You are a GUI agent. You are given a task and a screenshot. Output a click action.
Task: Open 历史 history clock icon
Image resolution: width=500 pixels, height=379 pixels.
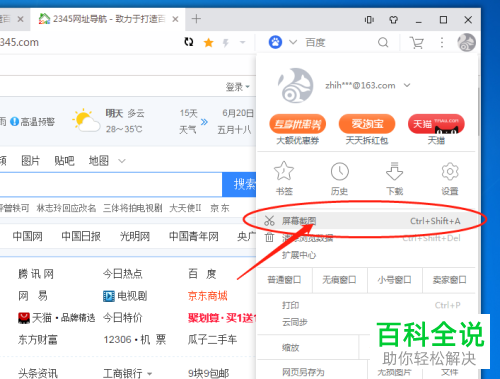[339, 171]
